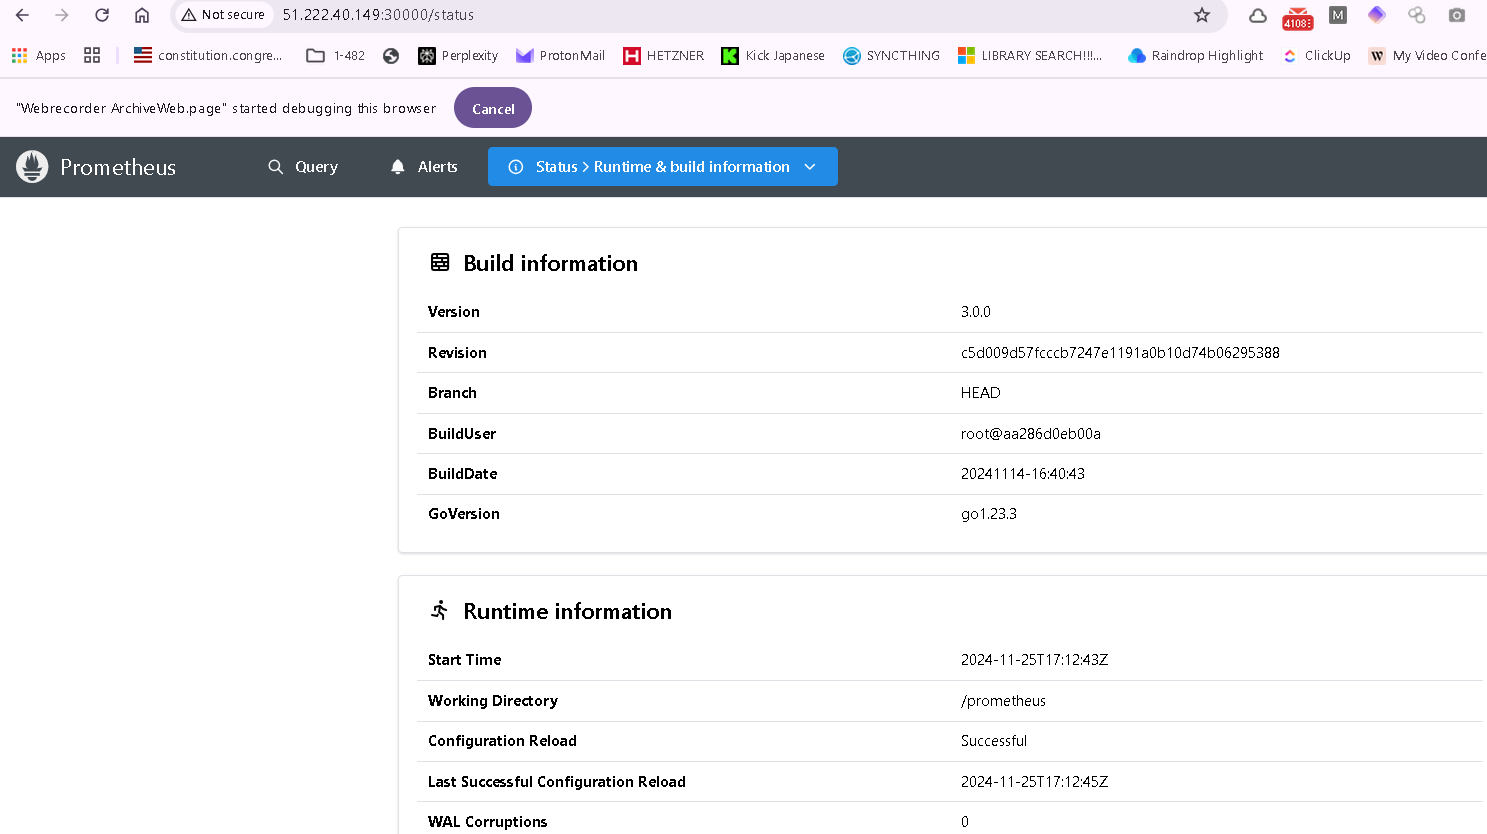This screenshot has width=1487, height=834.
Task: Open the Perplexity bookmark
Action: (x=458, y=56)
